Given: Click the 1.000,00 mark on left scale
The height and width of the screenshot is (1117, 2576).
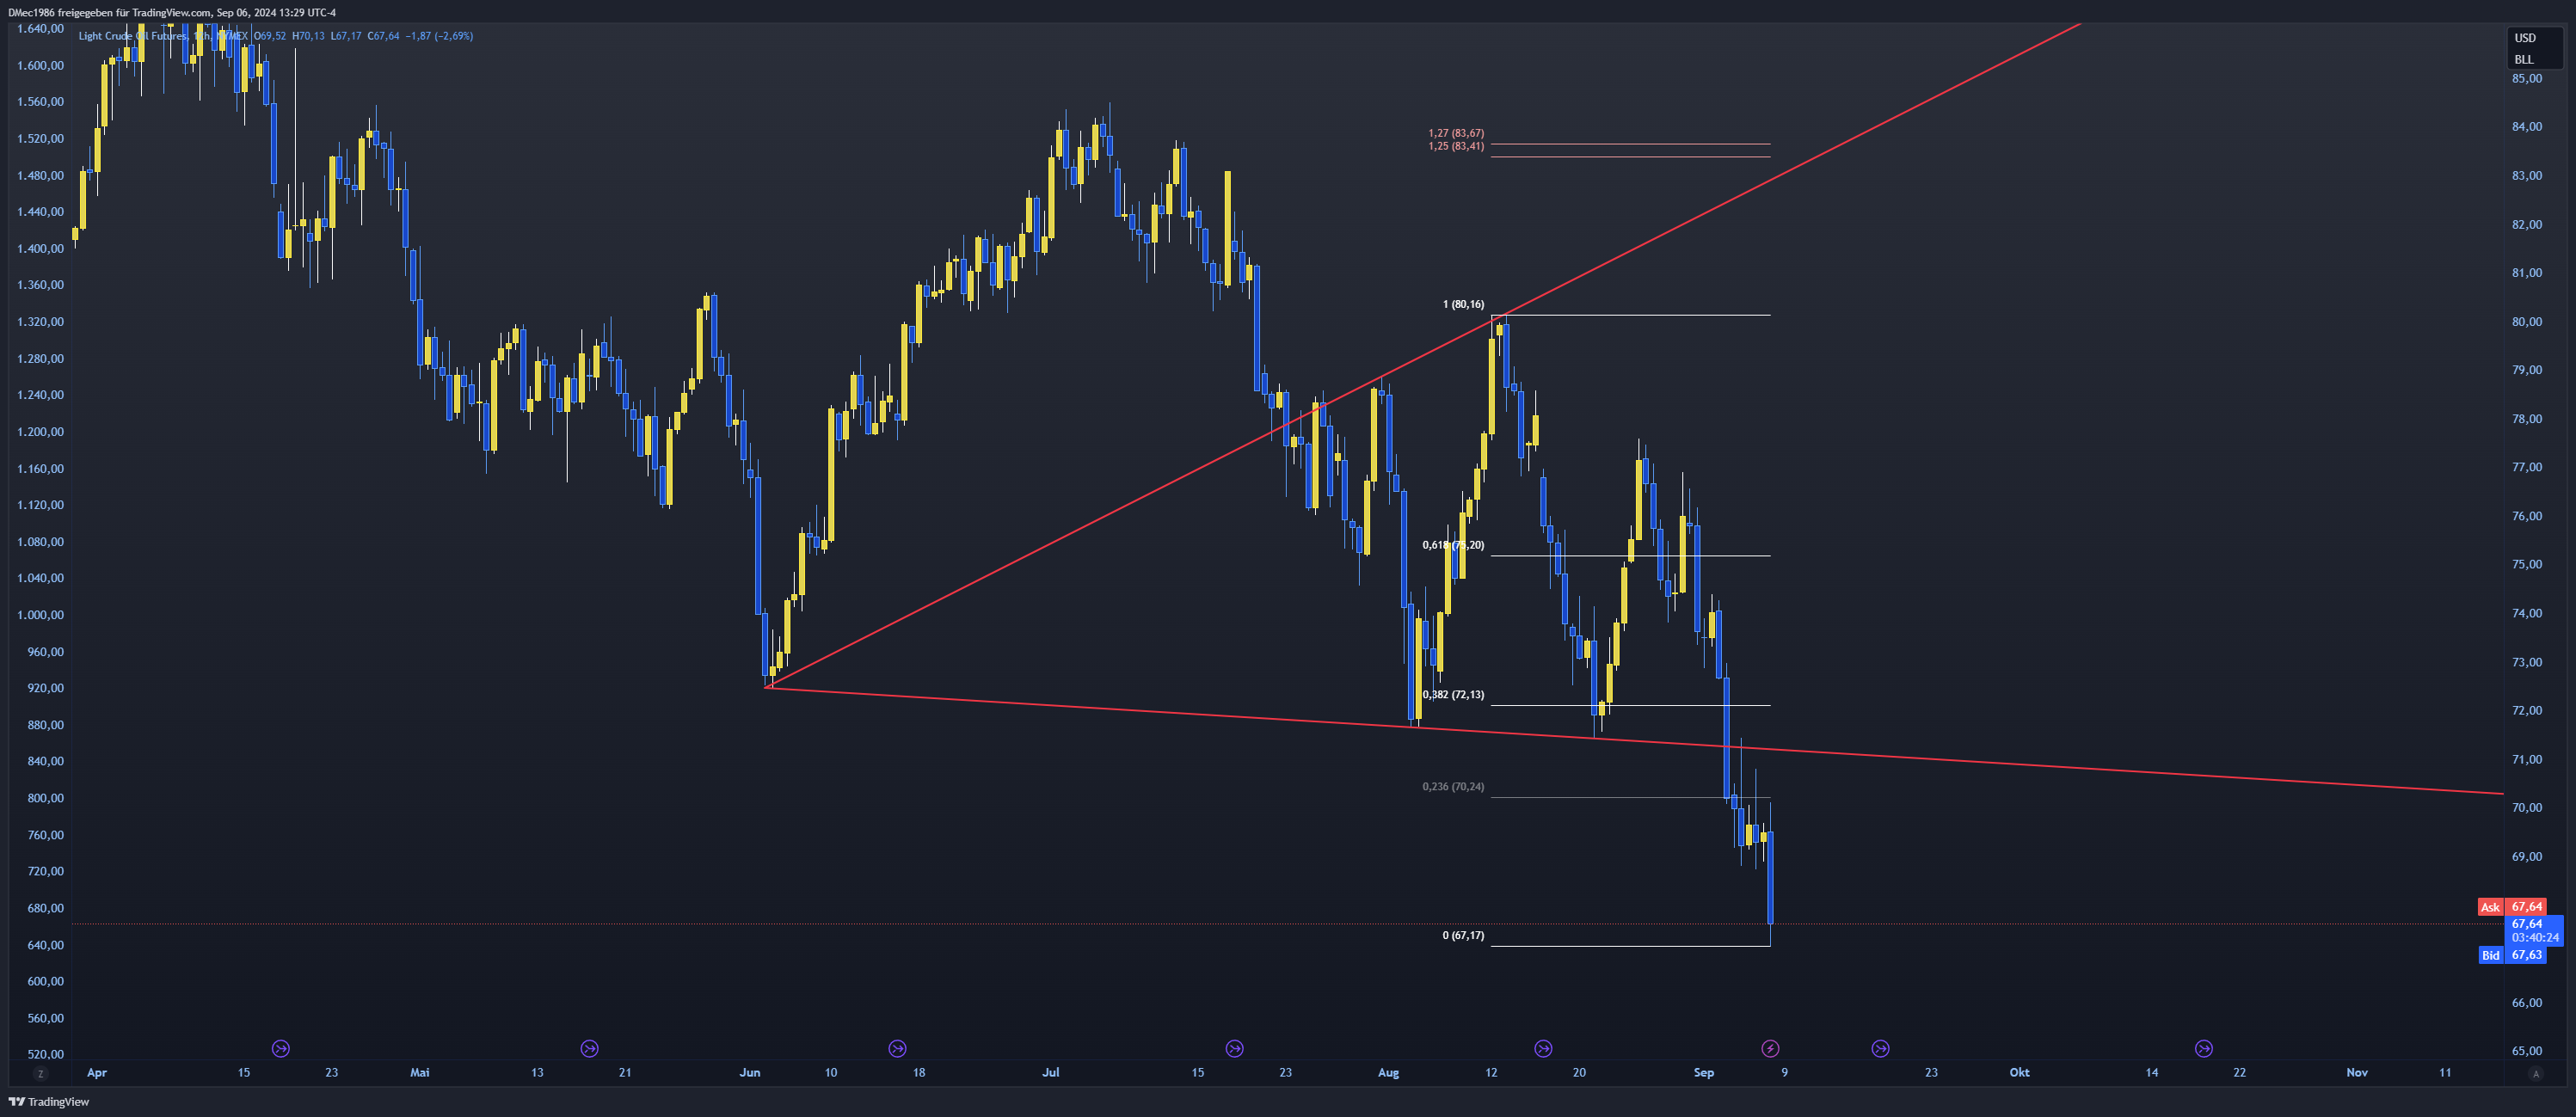Looking at the screenshot, I should click(x=40, y=615).
